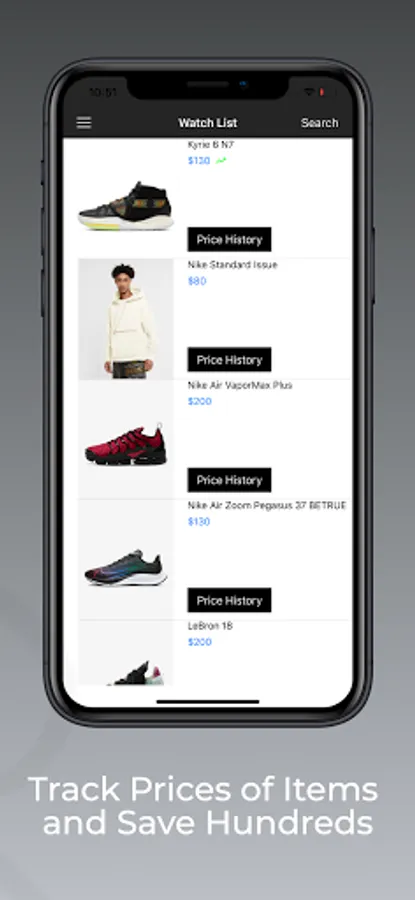Screen dimensions: 415x900
Task: View Price History for Air Zoom Pegasus 37
Action: [229, 600]
